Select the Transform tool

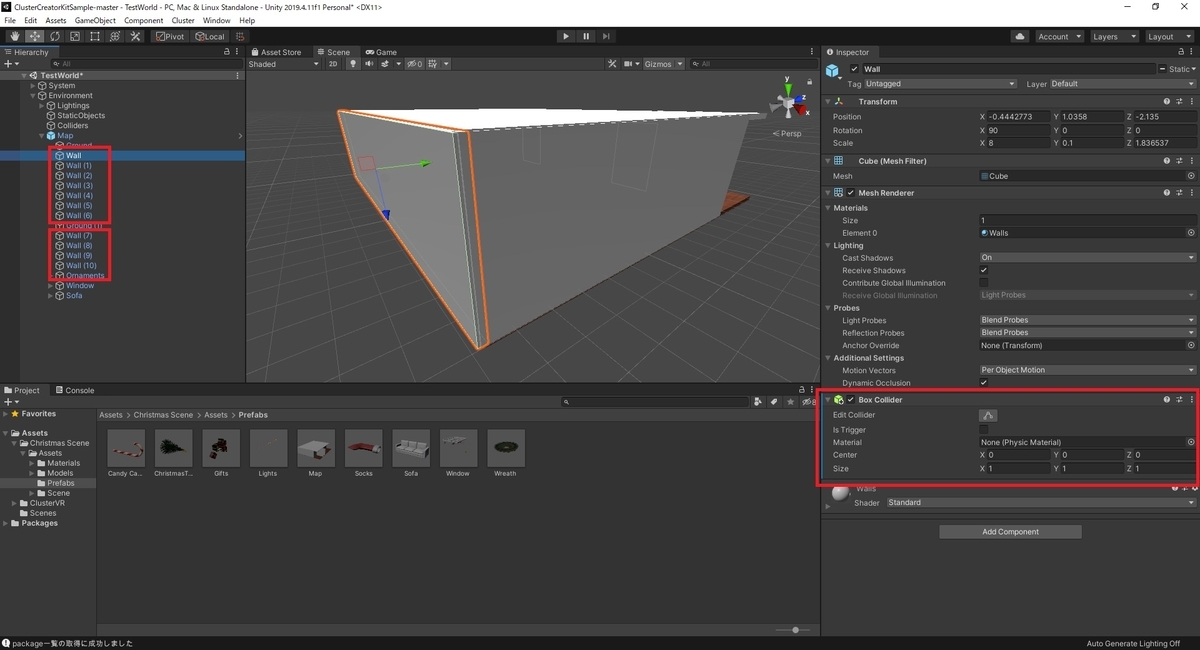[x=114, y=36]
